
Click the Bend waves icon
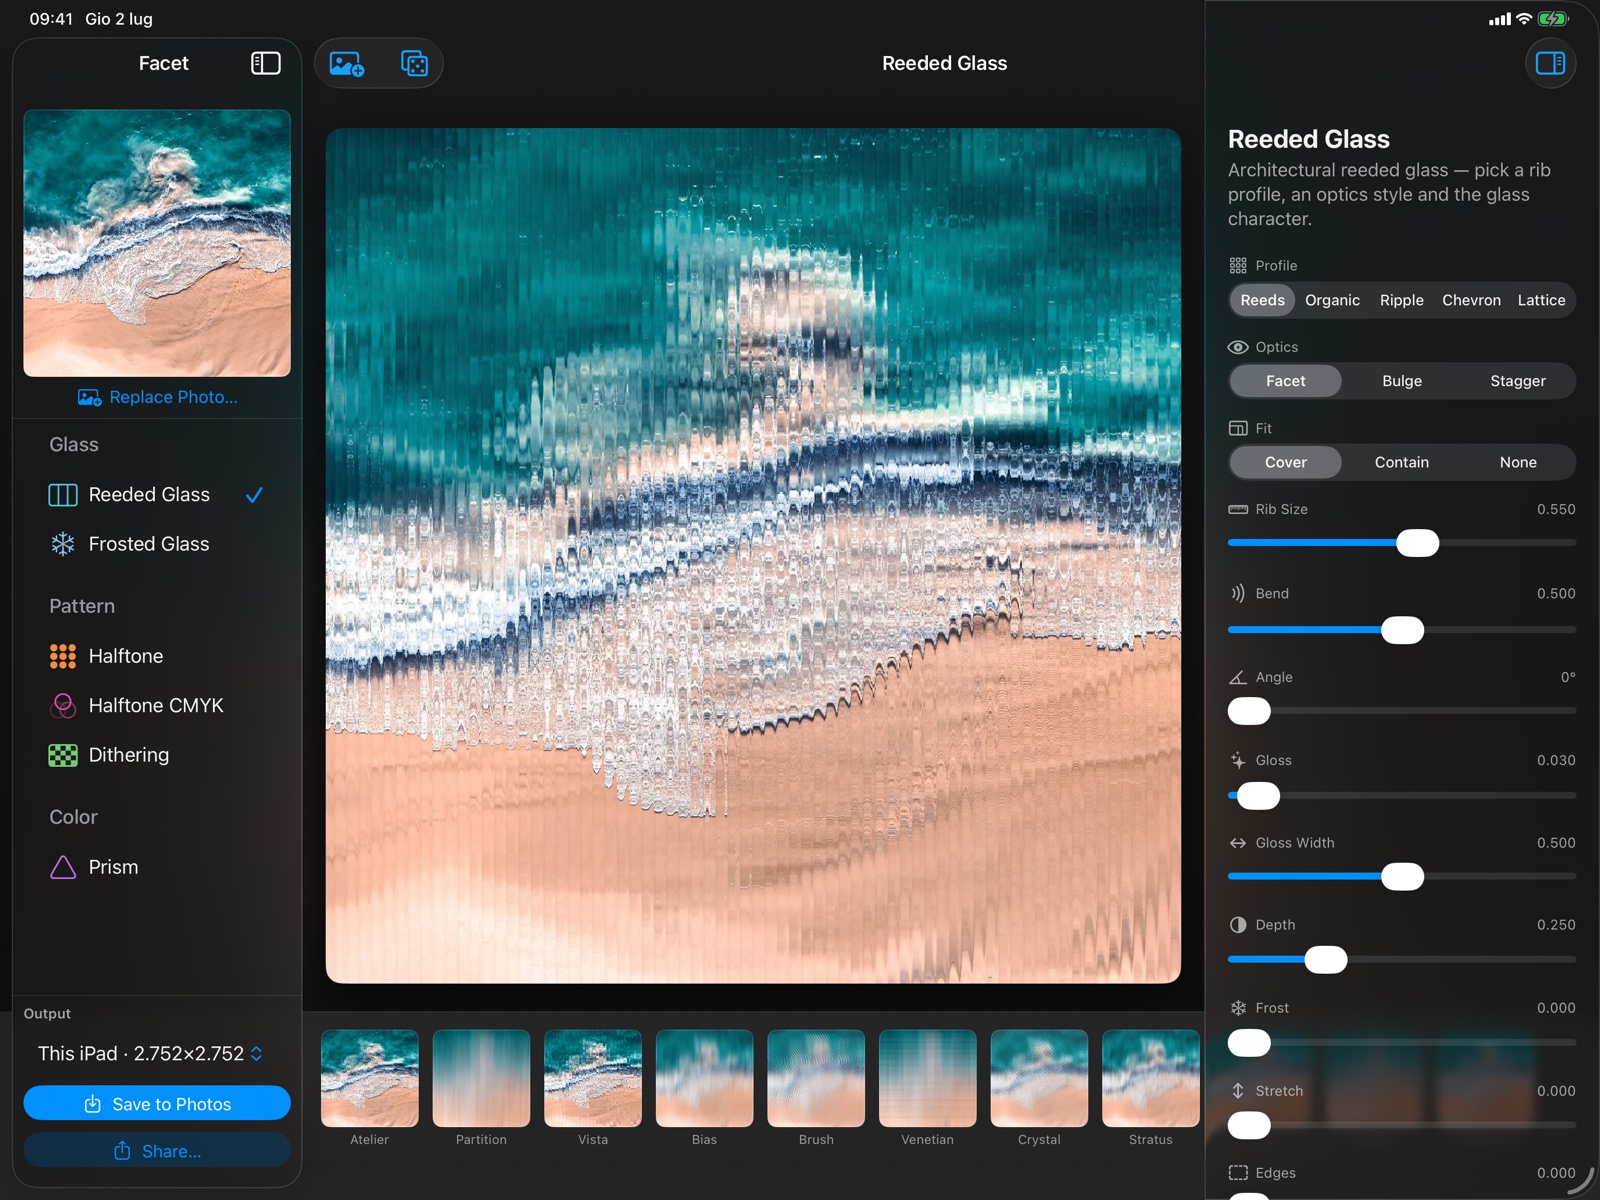[1238, 593]
